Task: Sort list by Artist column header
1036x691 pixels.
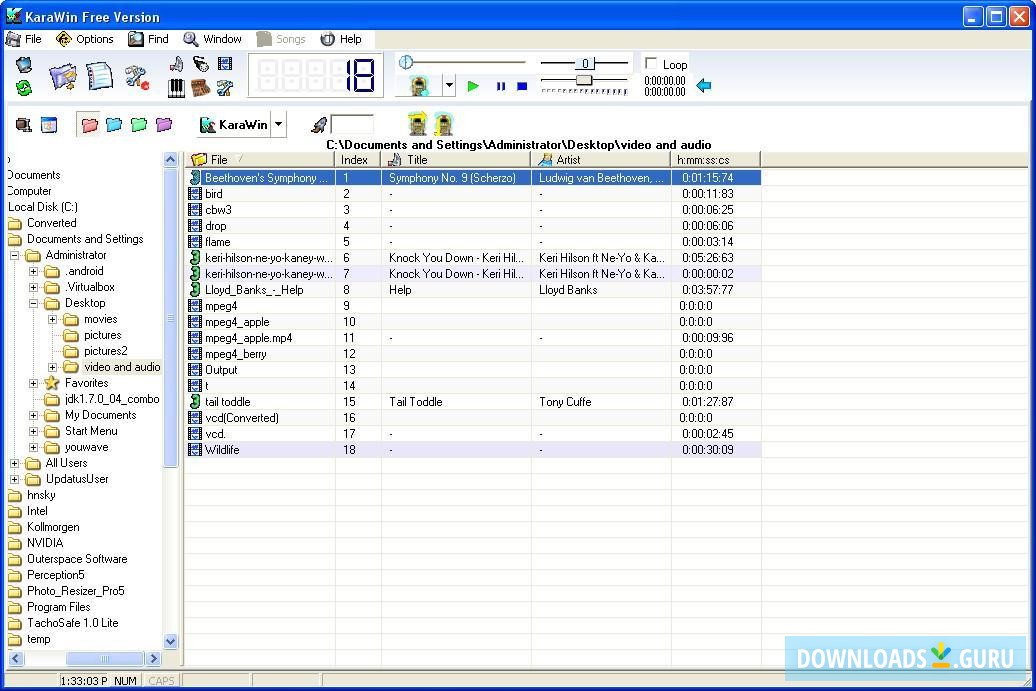Action: pyautogui.click(x=601, y=160)
